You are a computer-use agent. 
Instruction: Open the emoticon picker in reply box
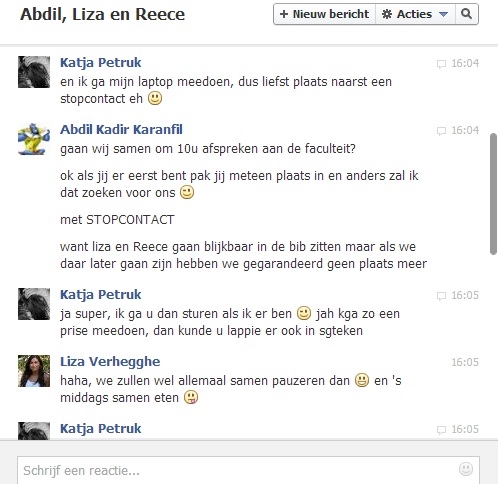click(x=466, y=469)
